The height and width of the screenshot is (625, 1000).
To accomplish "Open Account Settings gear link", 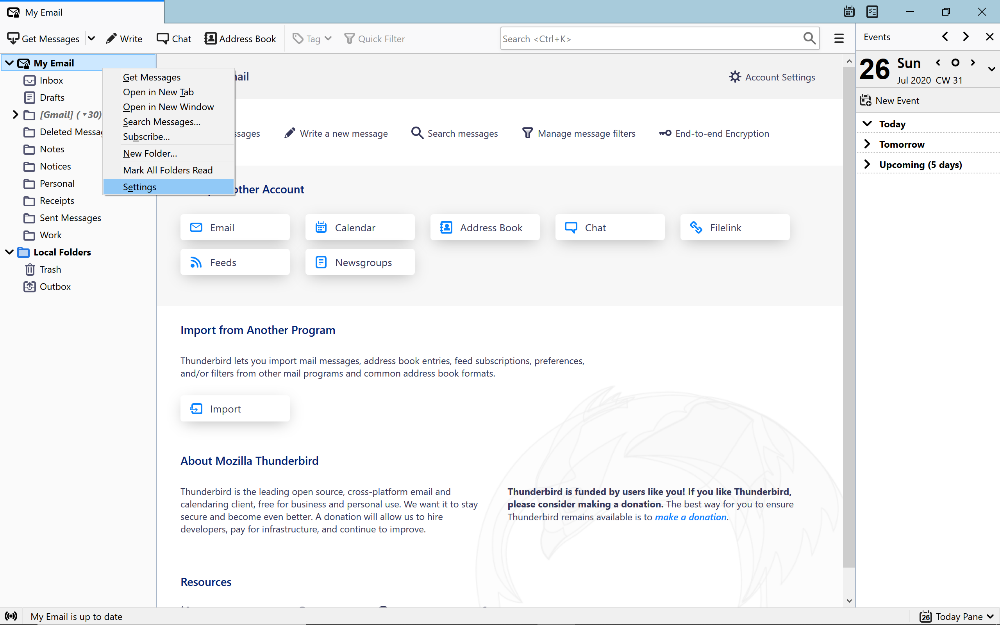I will point(772,77).
